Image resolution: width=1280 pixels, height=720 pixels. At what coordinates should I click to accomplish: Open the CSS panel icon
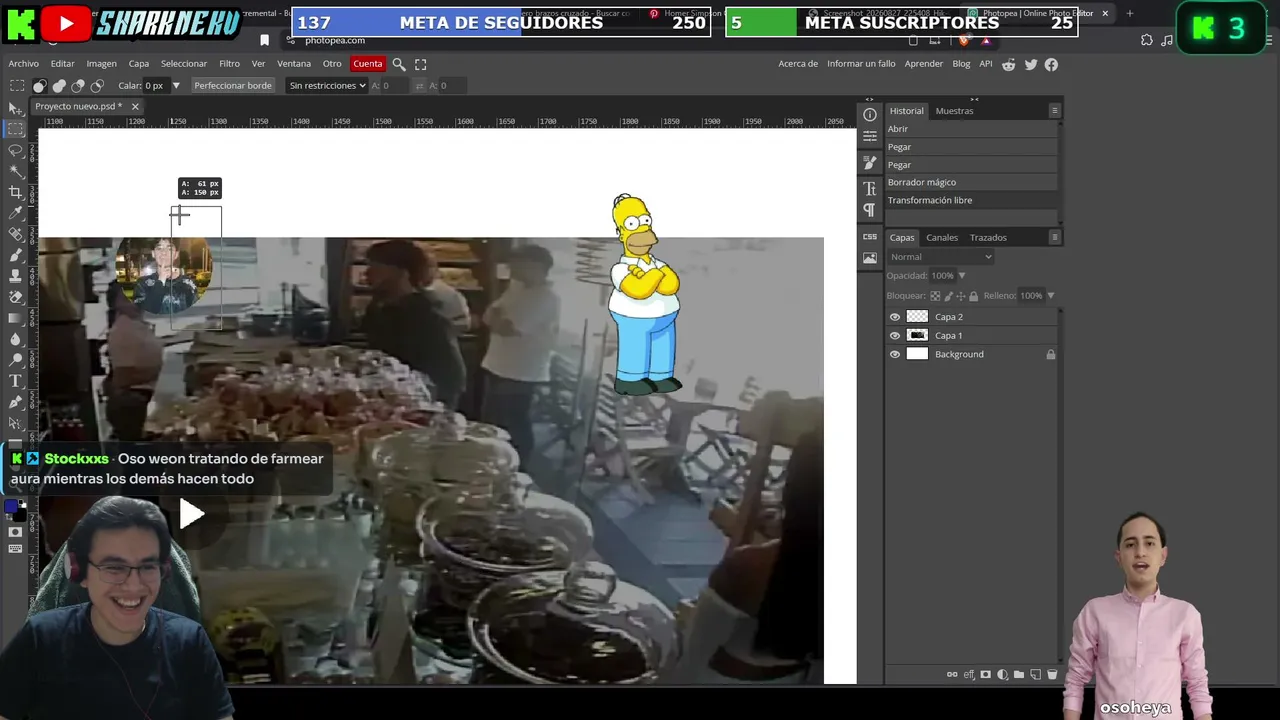click(x=870, y=237)
